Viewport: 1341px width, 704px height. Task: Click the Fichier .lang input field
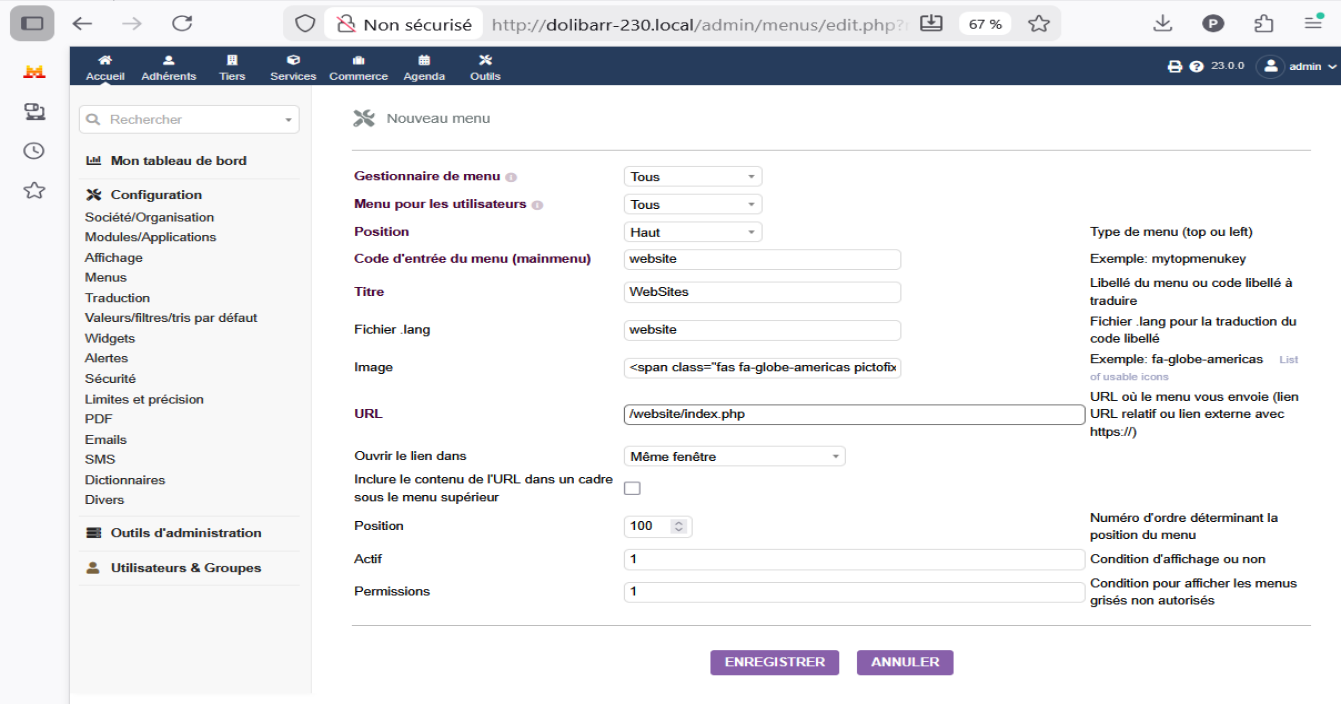point(762,330)
